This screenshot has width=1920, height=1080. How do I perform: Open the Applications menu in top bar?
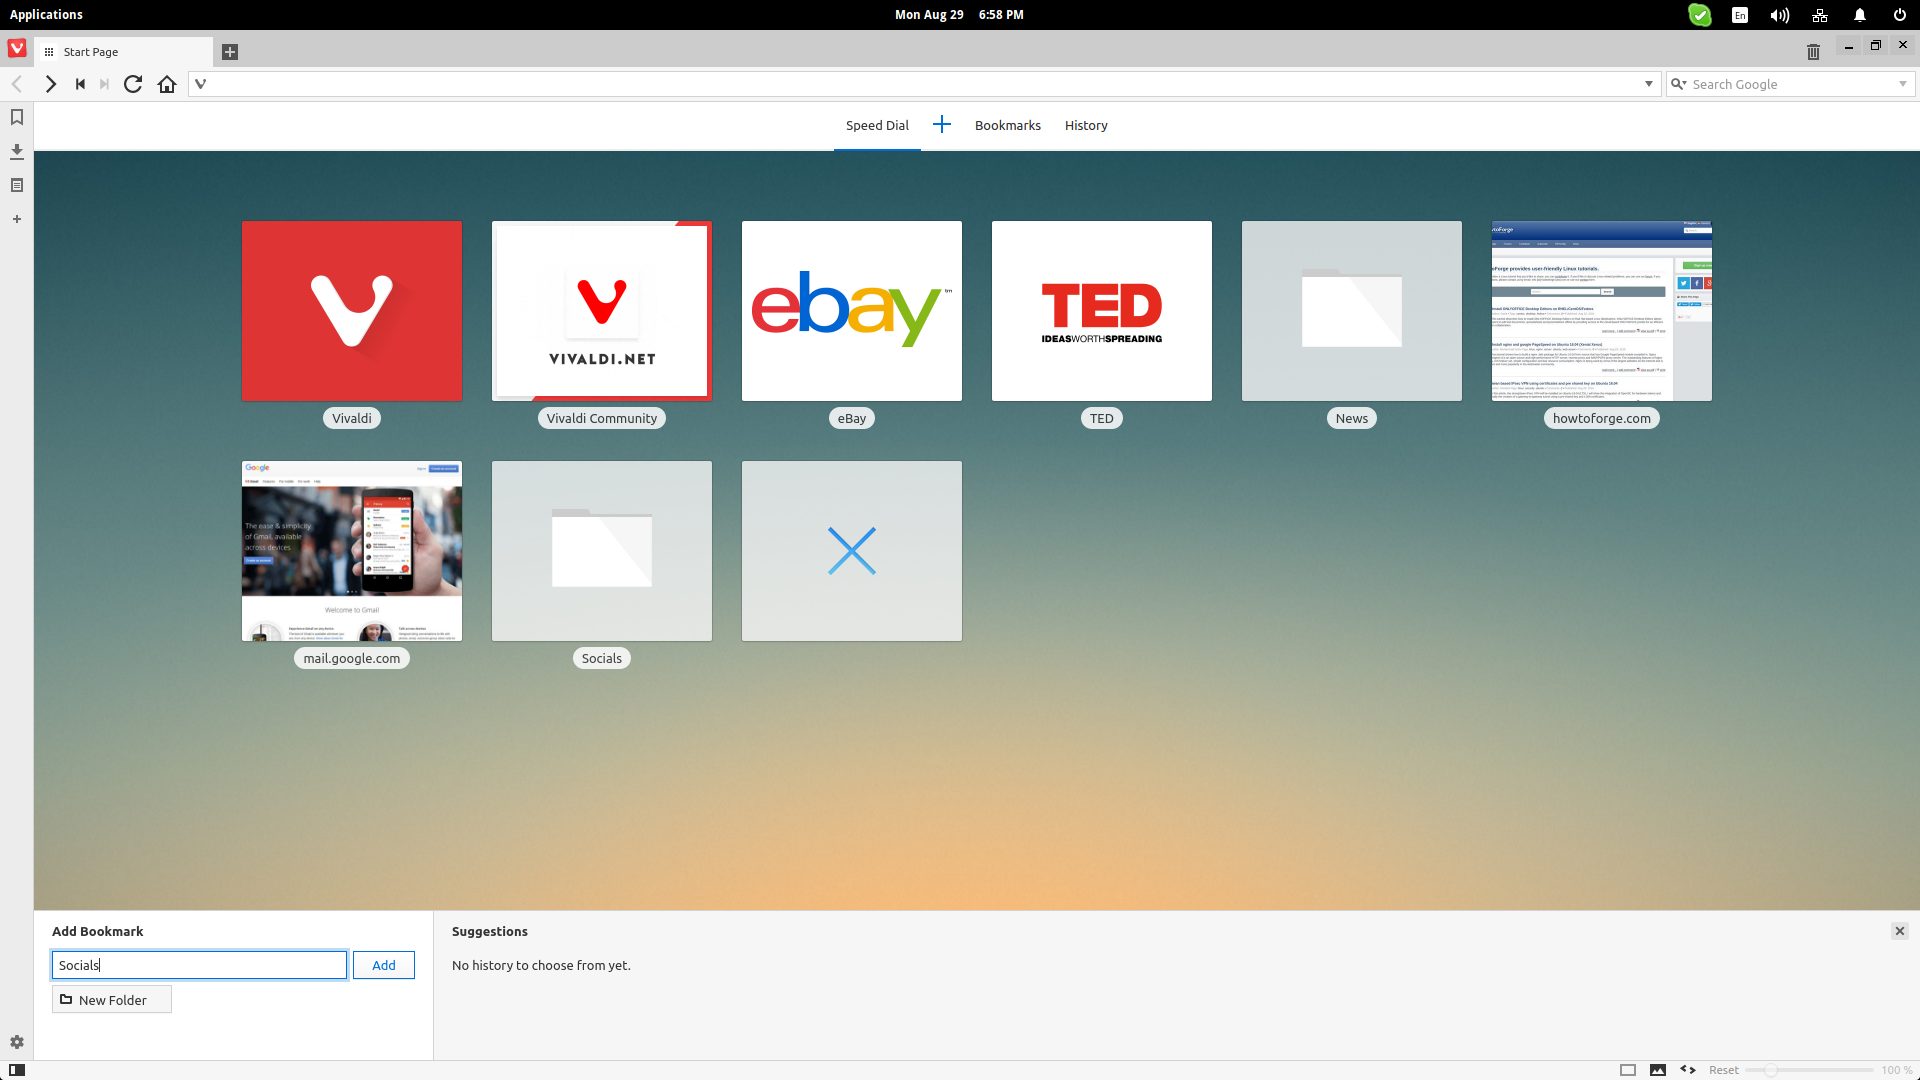46,15
